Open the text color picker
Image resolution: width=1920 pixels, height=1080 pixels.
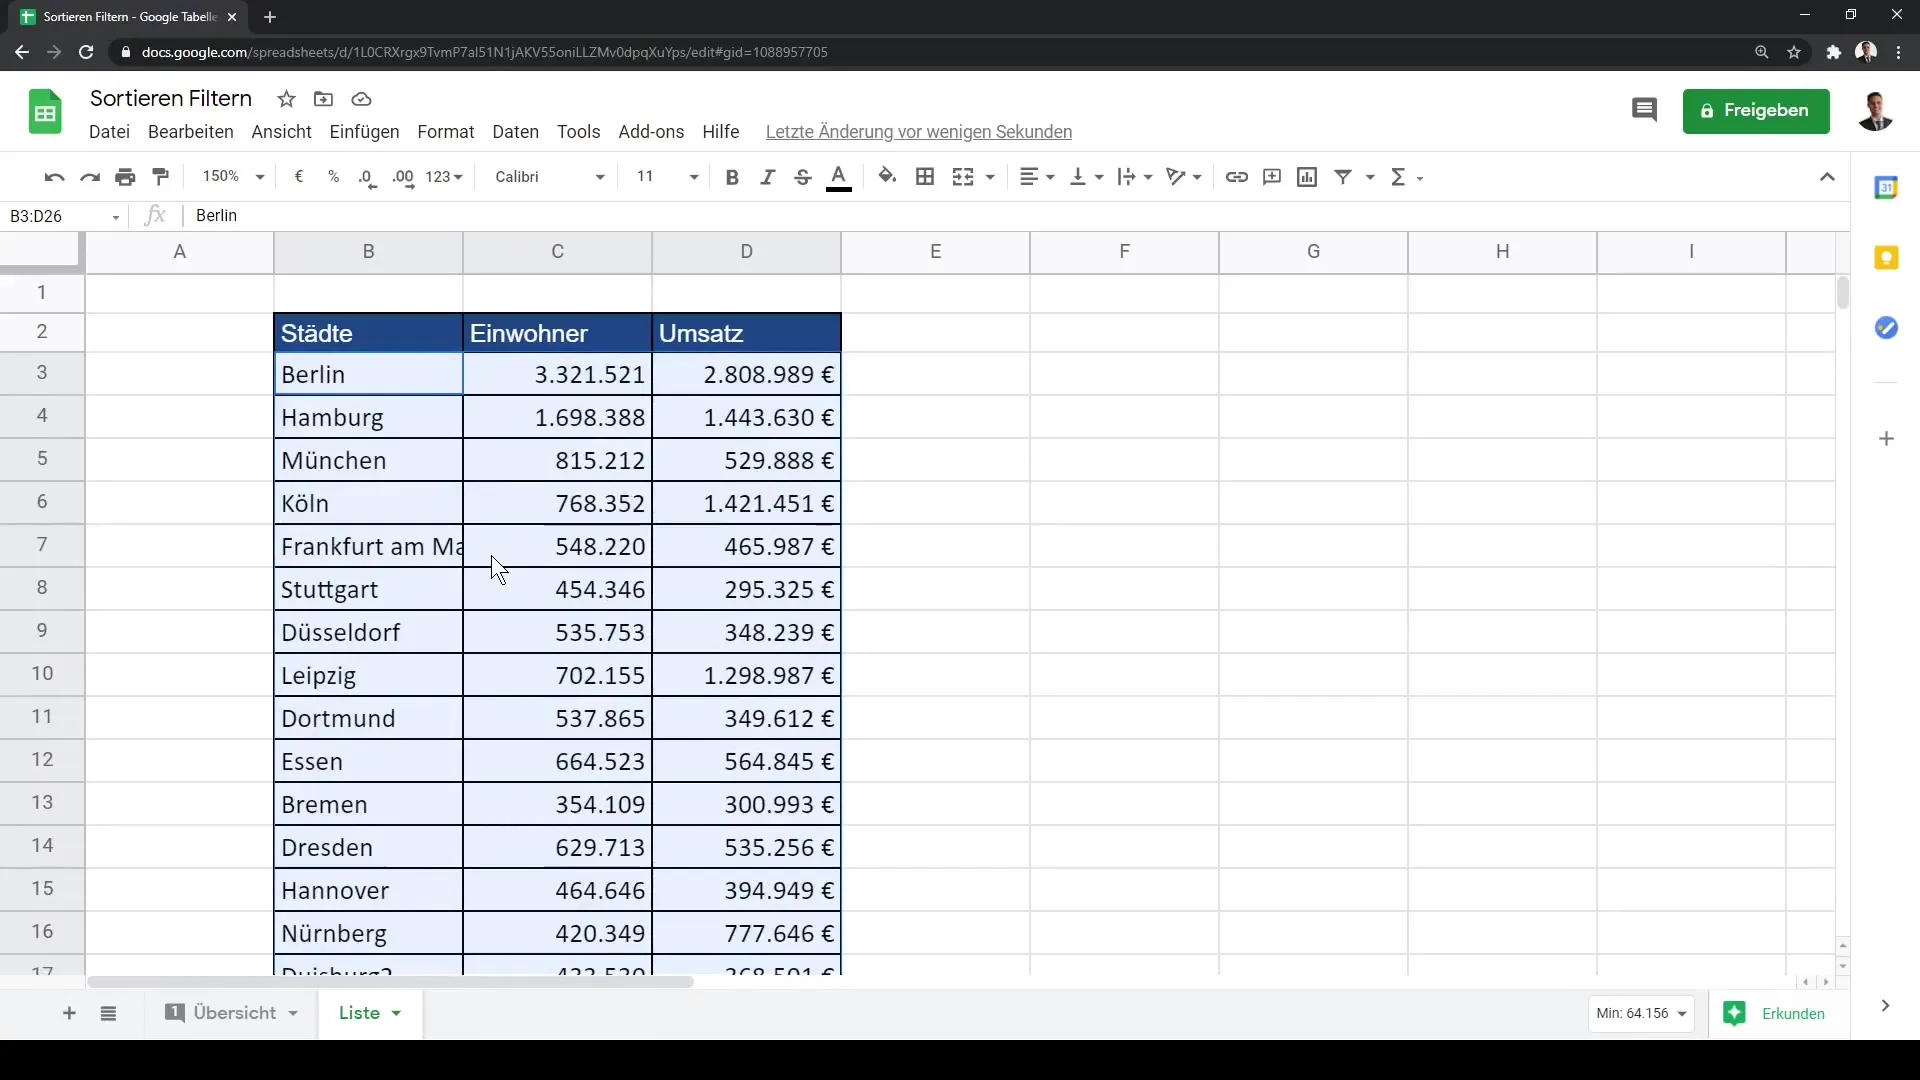(x=839, y=177)
